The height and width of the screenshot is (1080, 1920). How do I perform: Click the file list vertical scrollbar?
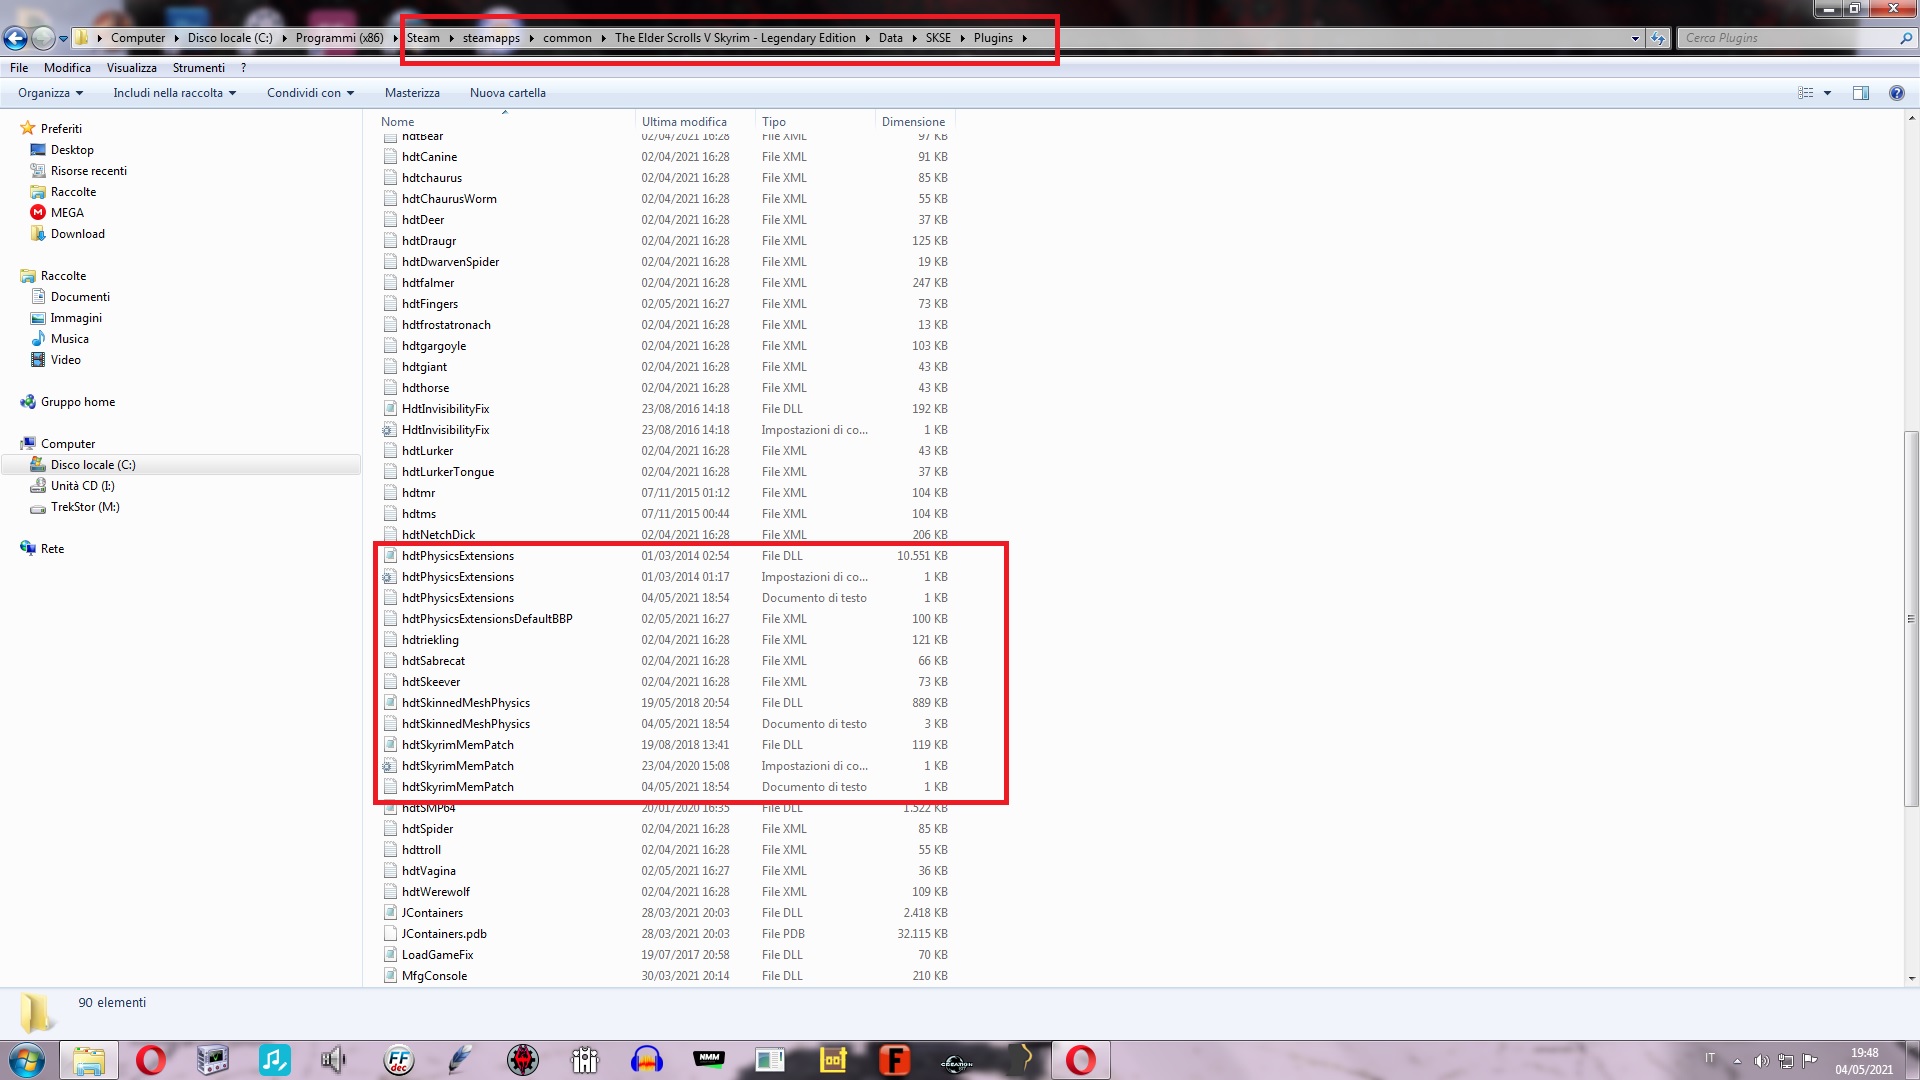[x=1911, y=618]
